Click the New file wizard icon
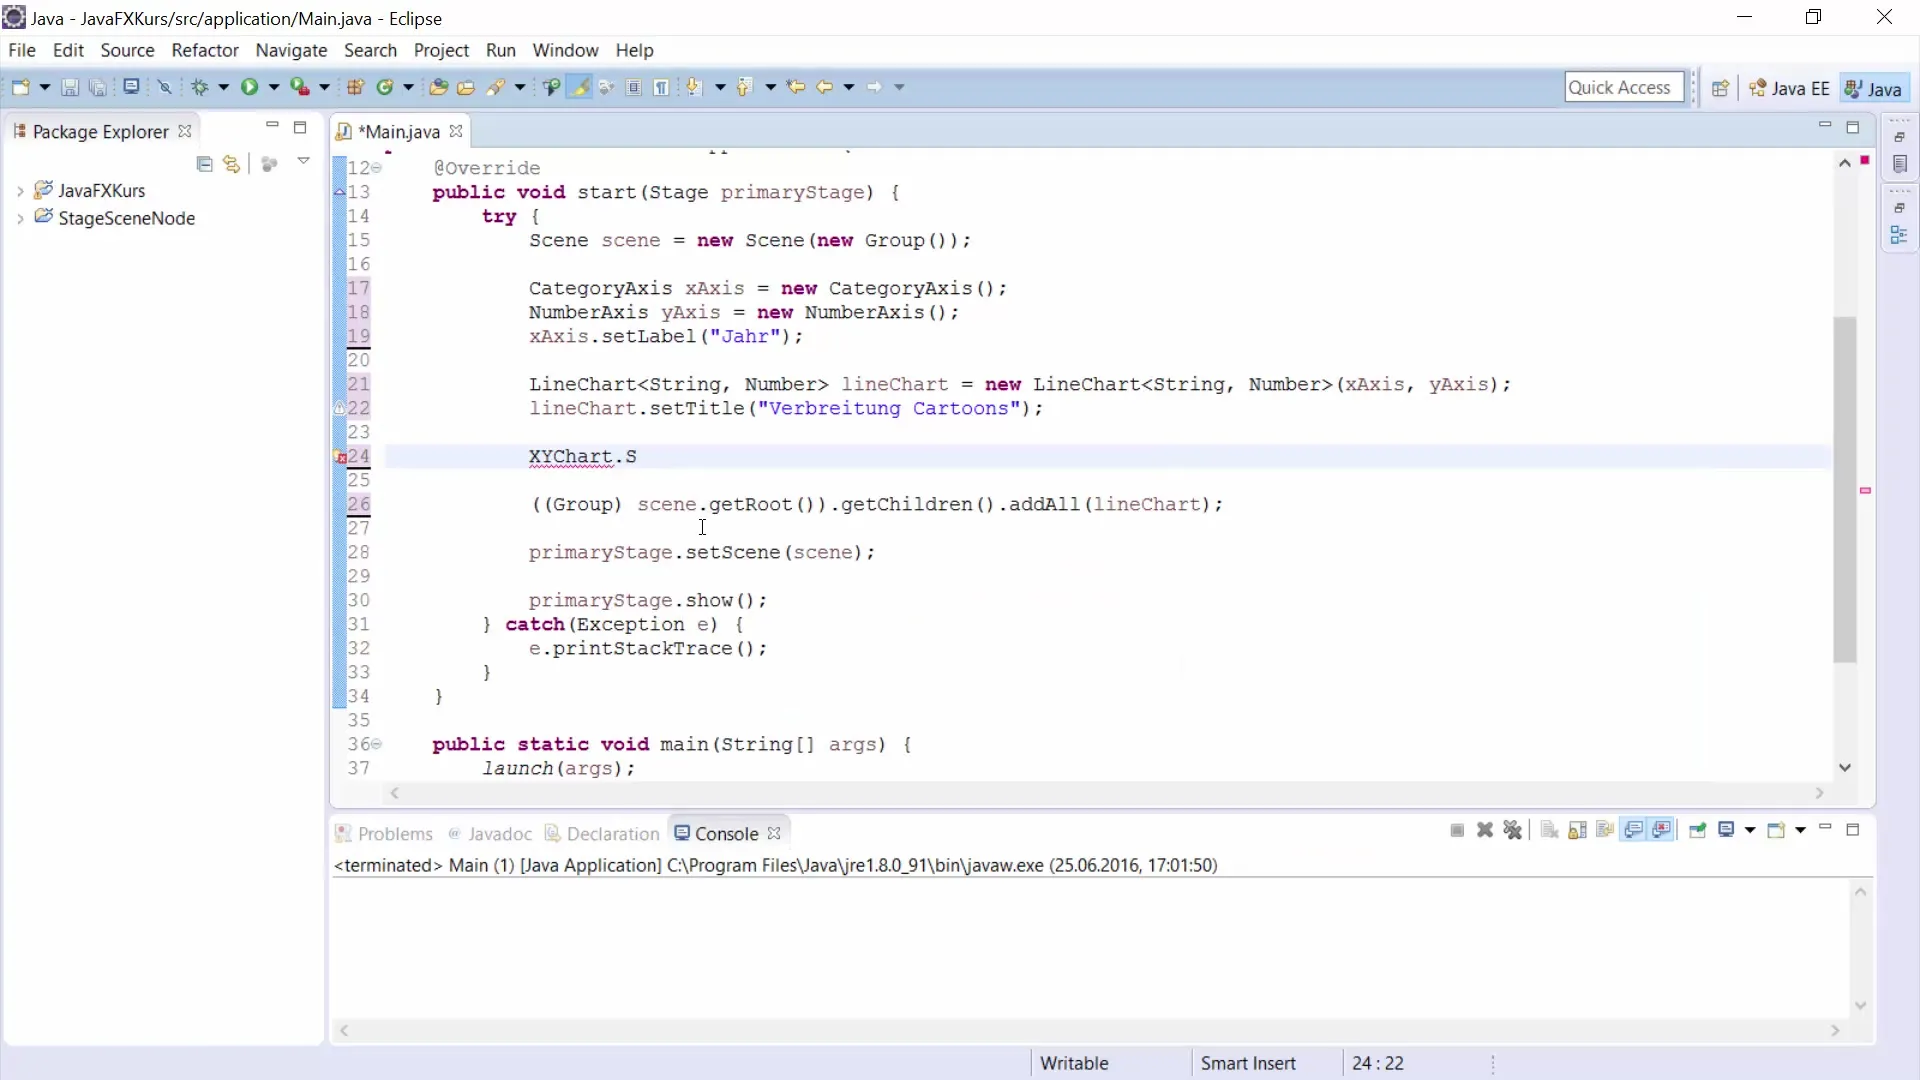 click(20, 87)
